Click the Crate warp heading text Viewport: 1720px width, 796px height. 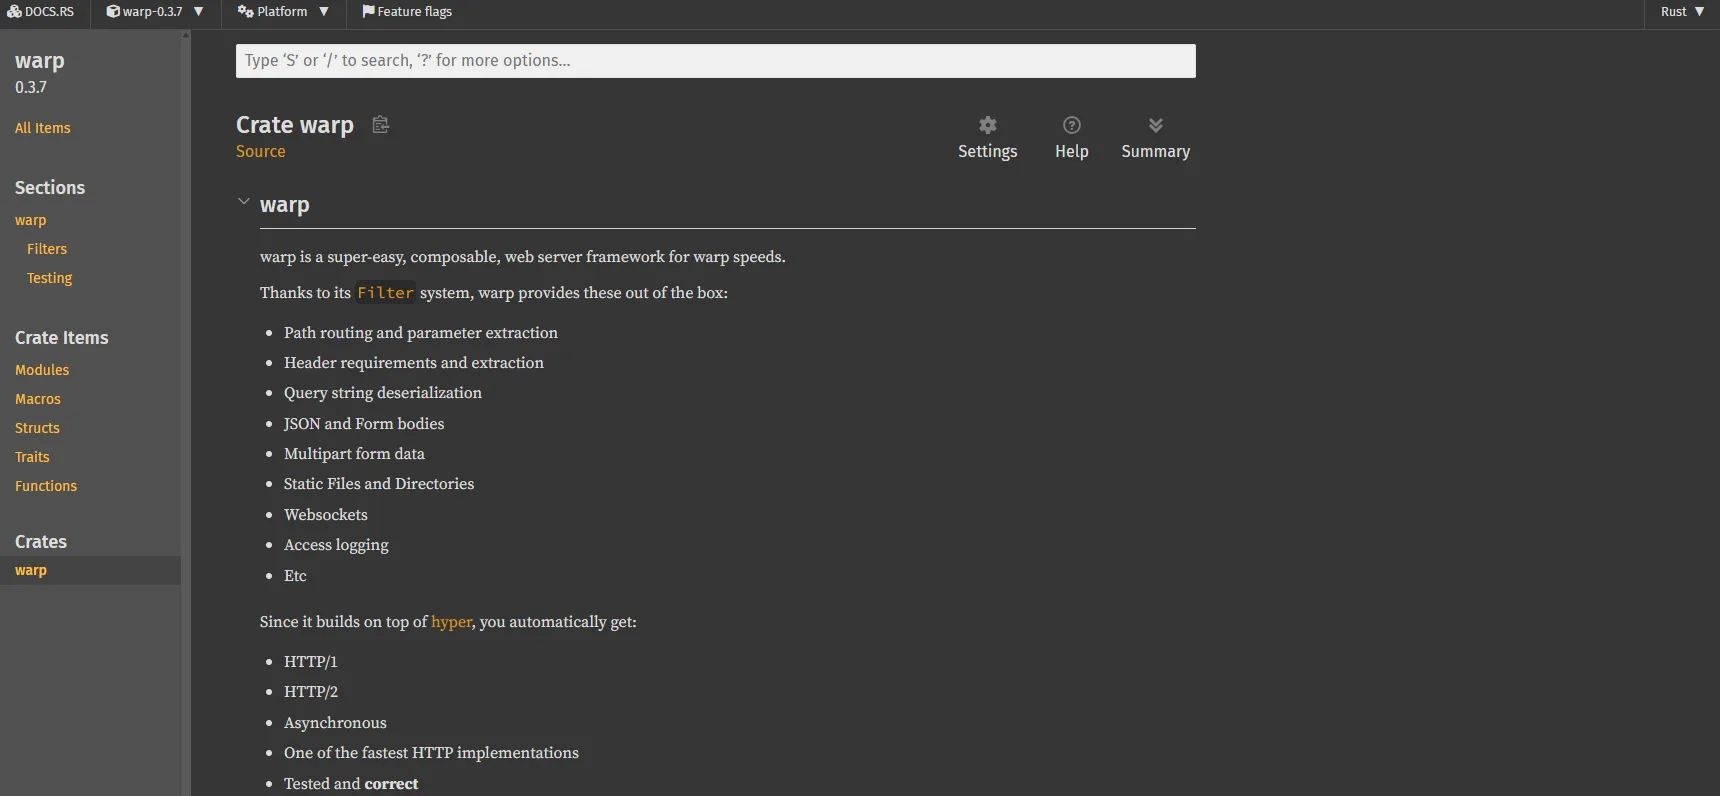(x=295, y=125)
